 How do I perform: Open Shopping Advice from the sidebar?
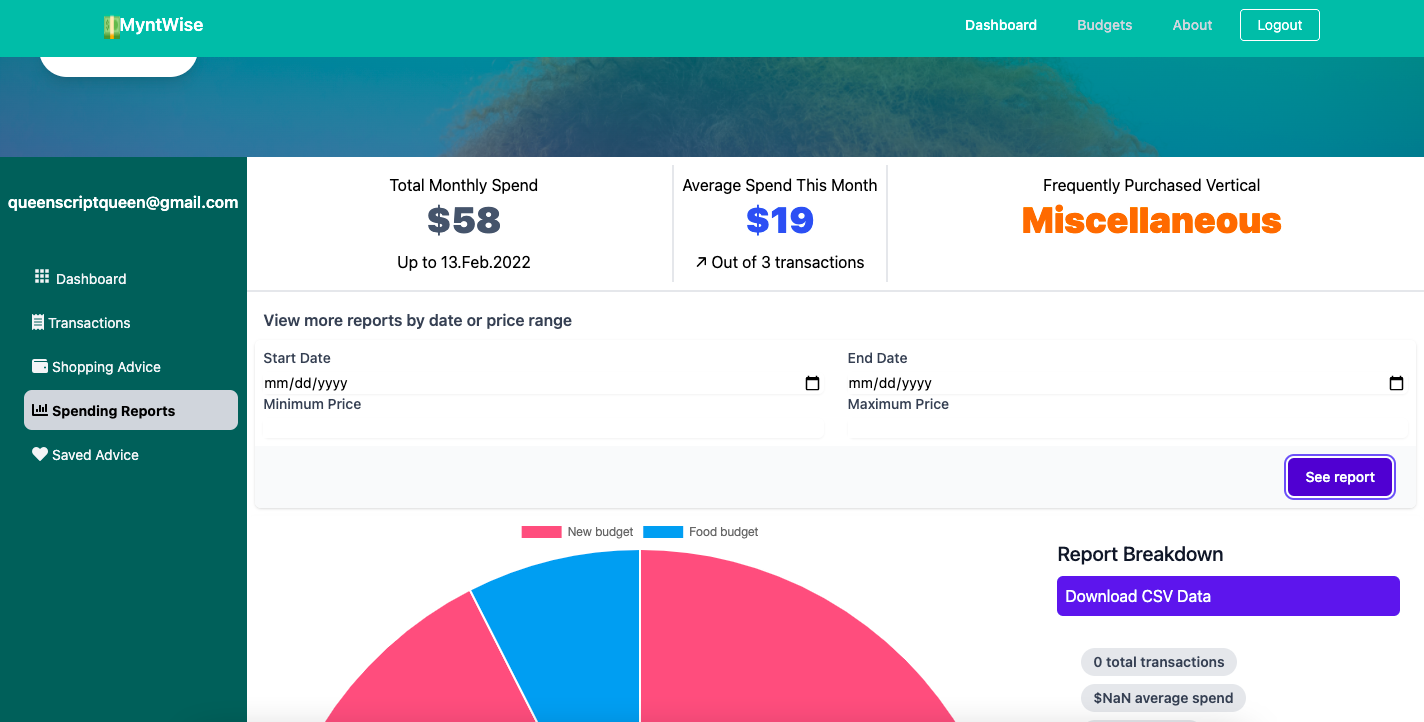click(131, 367)
